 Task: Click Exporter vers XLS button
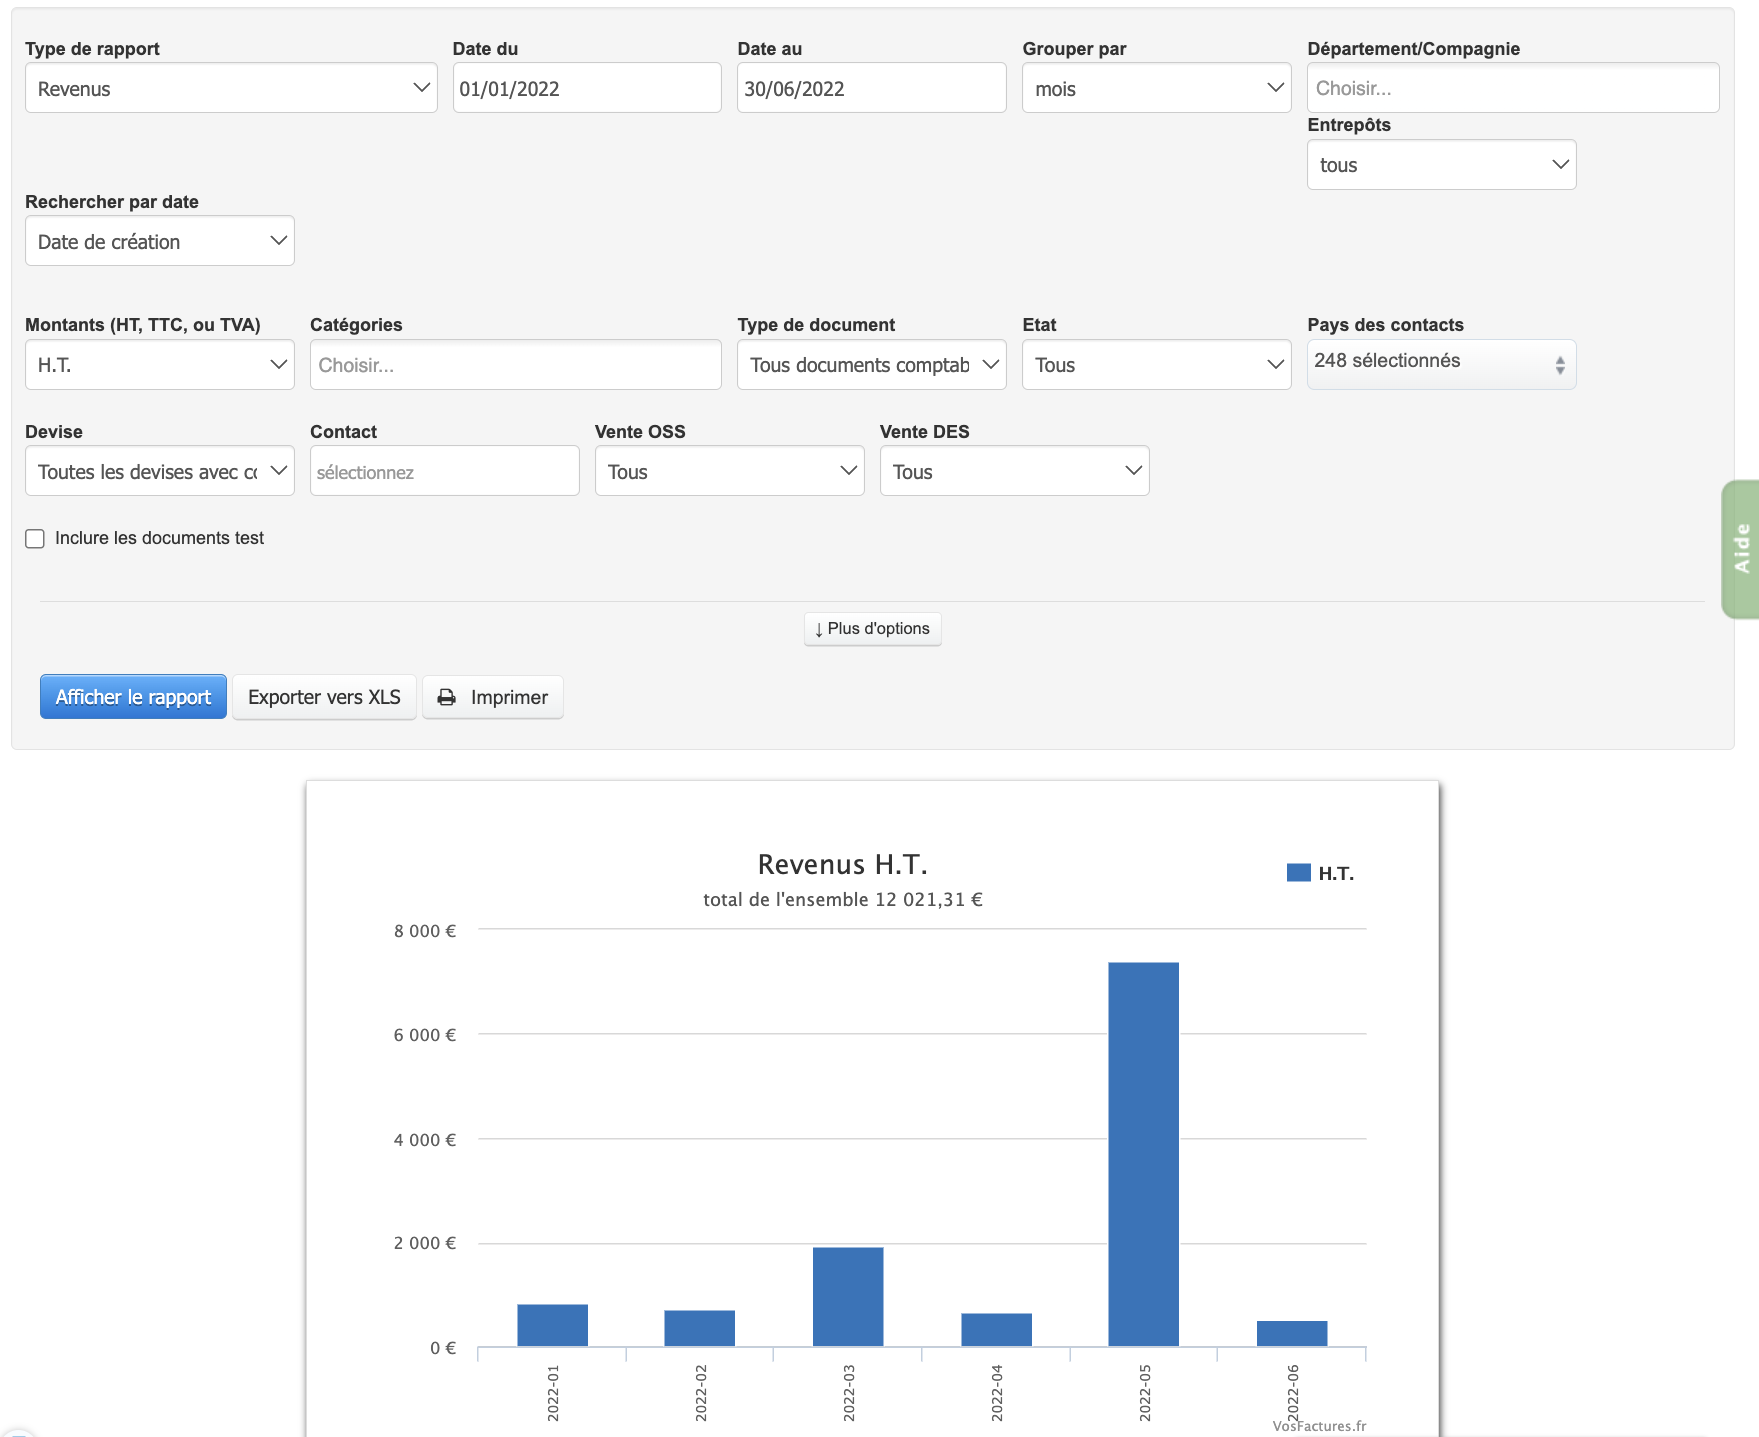[324, 697]
